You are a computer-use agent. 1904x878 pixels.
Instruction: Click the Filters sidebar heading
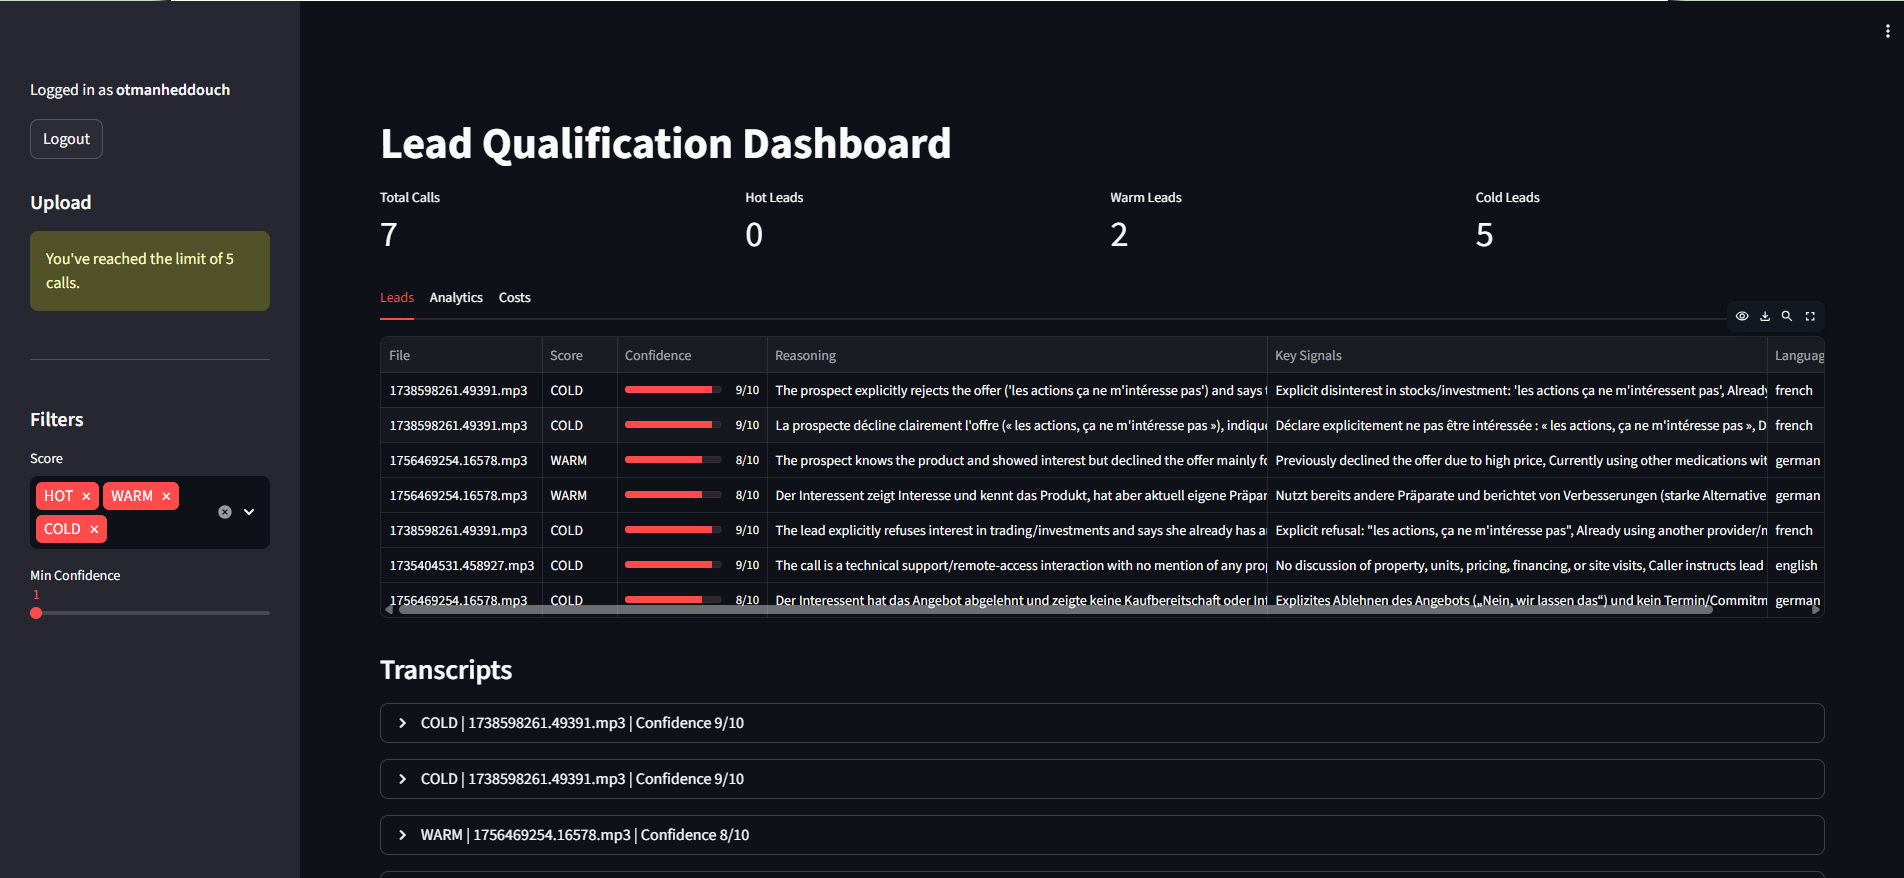pos(57,420)
